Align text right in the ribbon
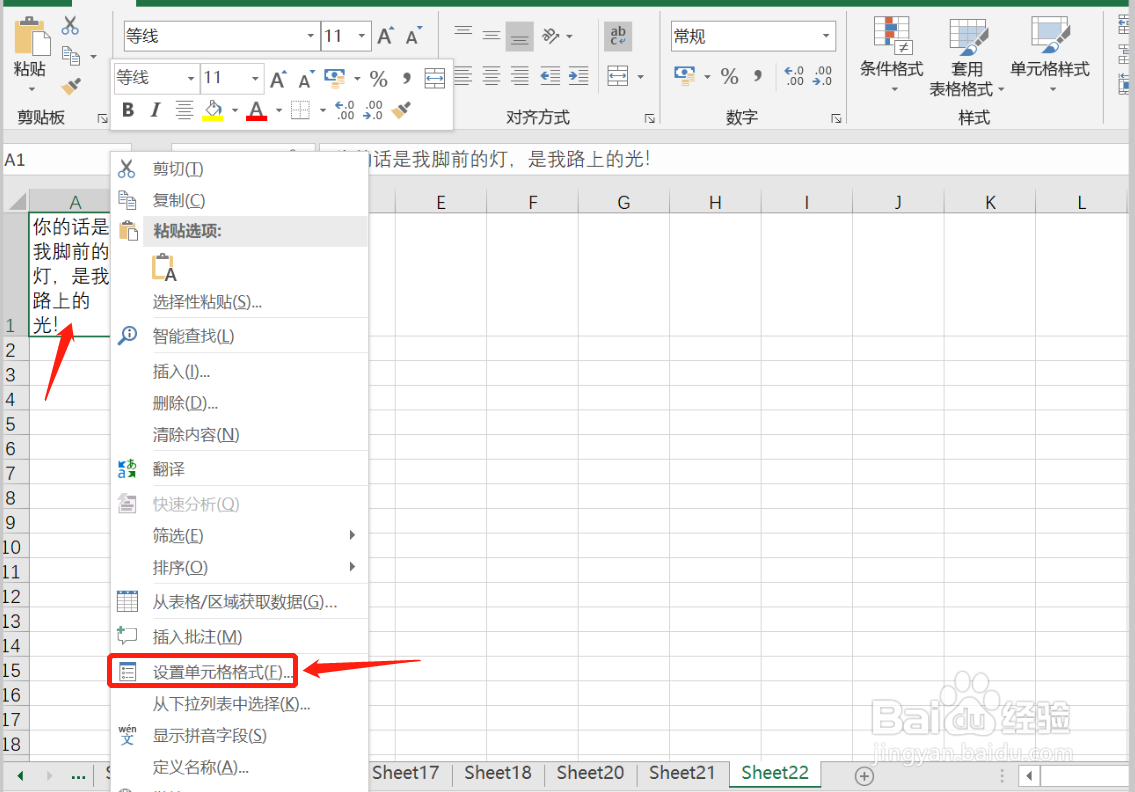Screen dimensions: 1135x792 coord(520,75)
